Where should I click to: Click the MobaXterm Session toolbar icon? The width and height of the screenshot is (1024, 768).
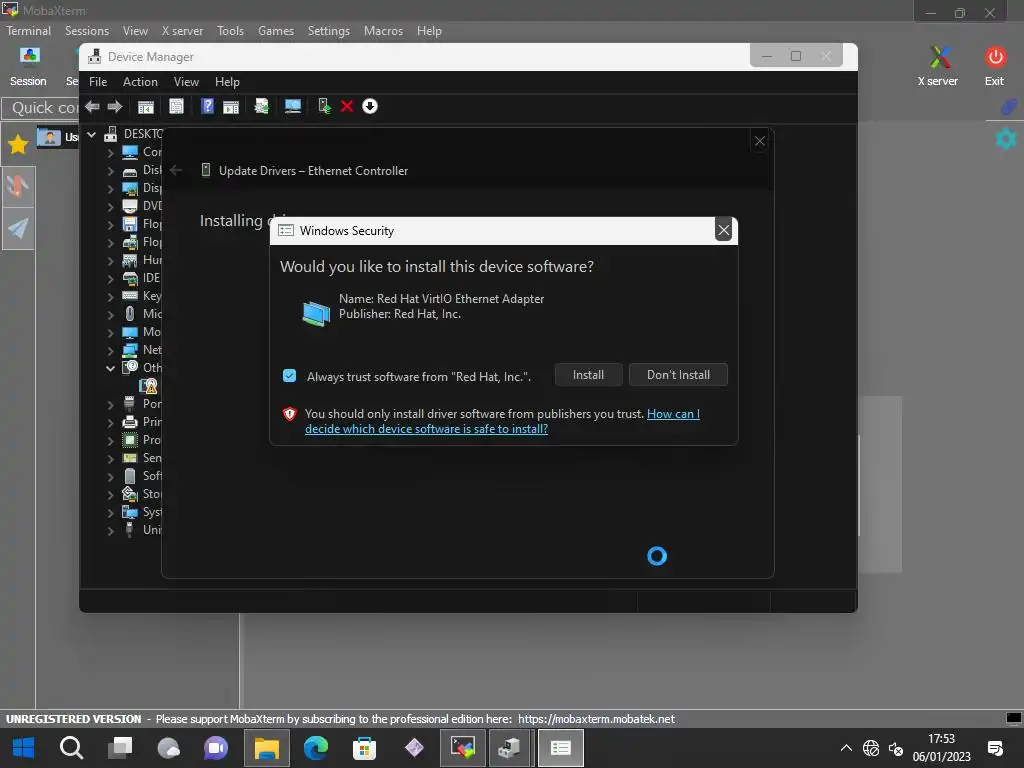pos(28,67)
